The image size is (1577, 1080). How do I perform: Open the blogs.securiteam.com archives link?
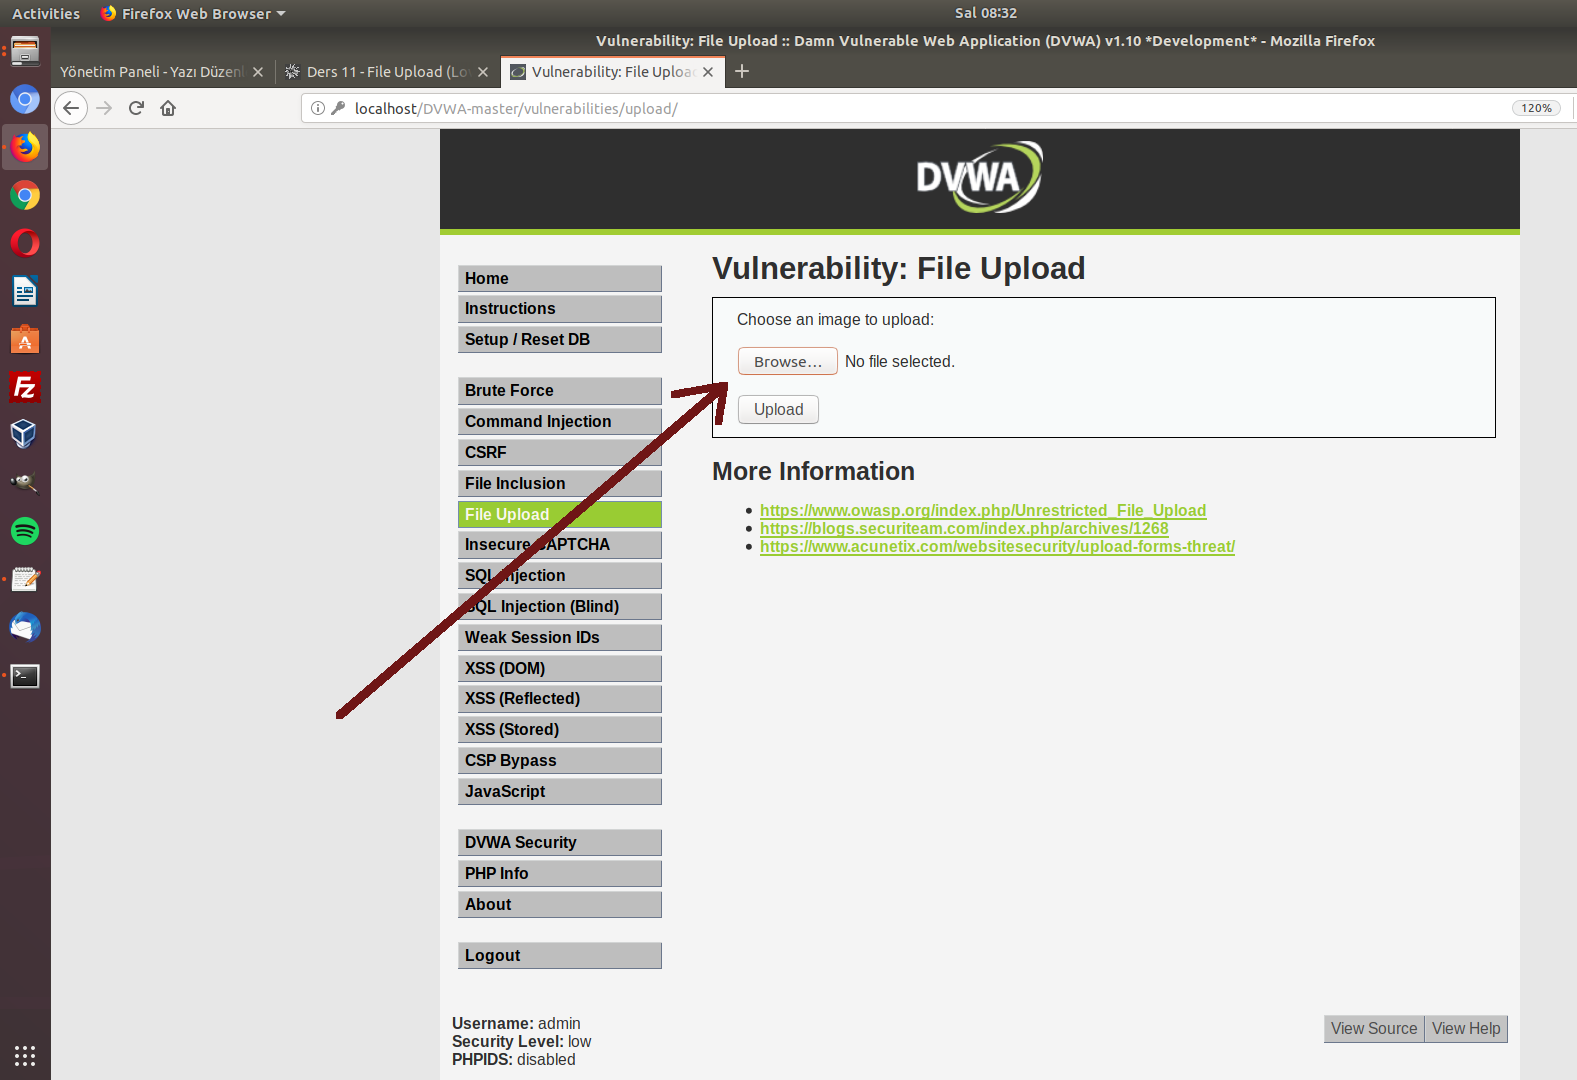click(x=964, y=528)
